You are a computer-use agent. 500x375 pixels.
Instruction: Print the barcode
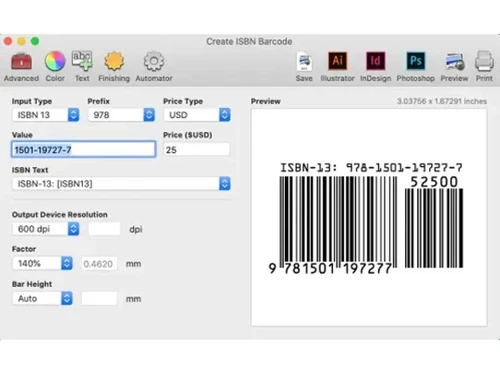pyautogui.click(x=484, y=67)
